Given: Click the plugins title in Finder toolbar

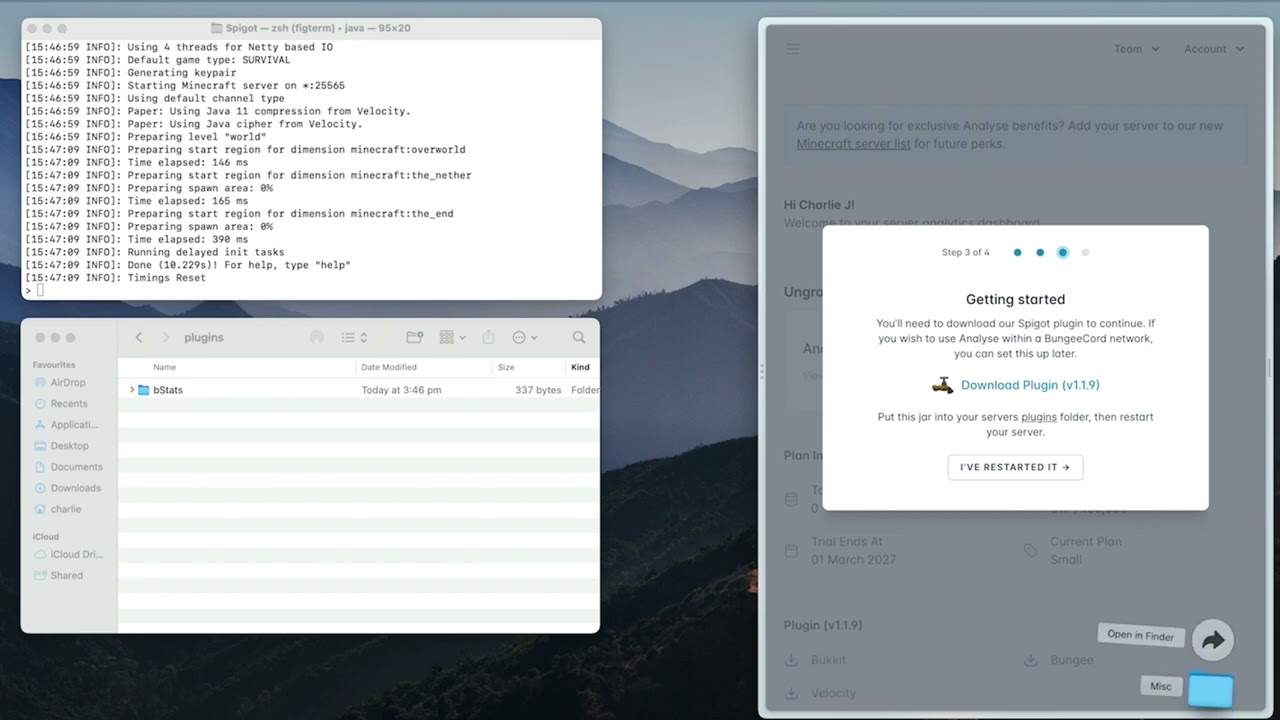Looking at the screenshot, I should point(204,338).
